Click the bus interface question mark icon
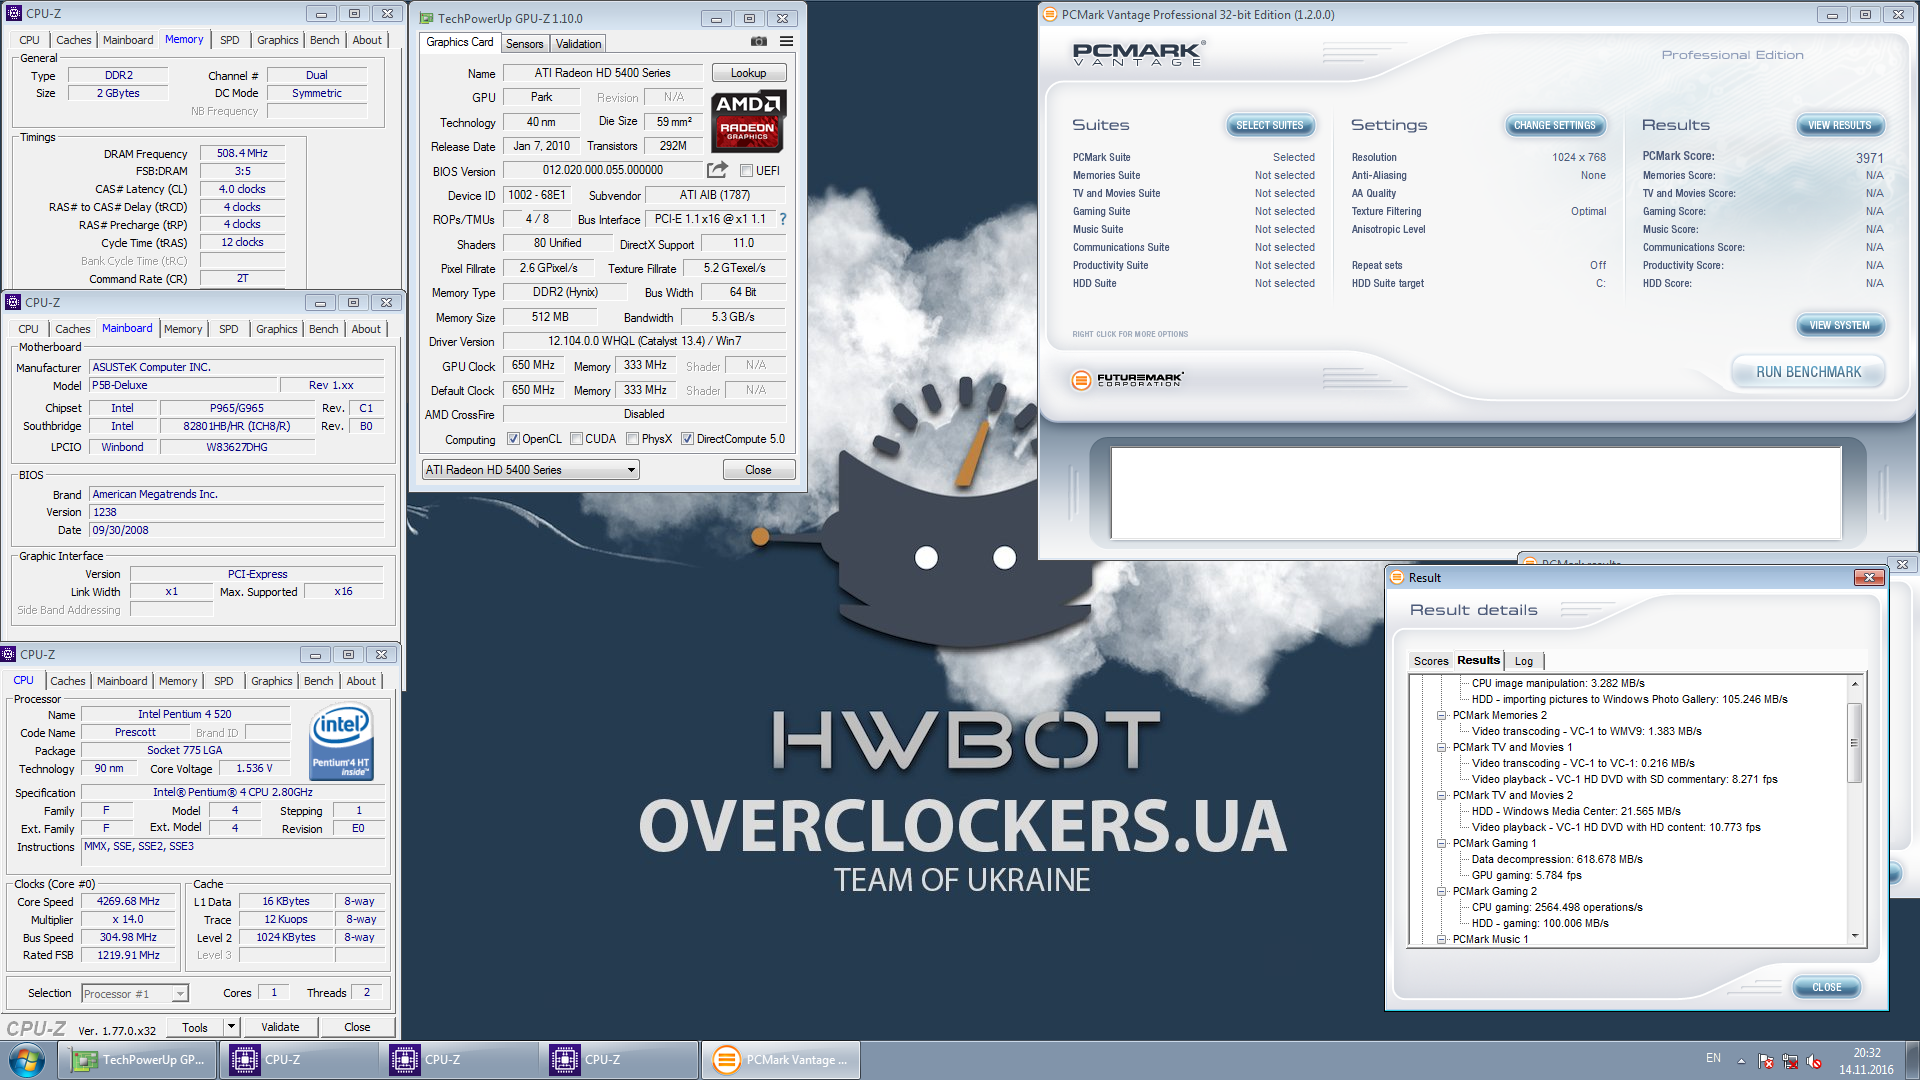This screenshot has height=1080, width=1920. point(783,219)
